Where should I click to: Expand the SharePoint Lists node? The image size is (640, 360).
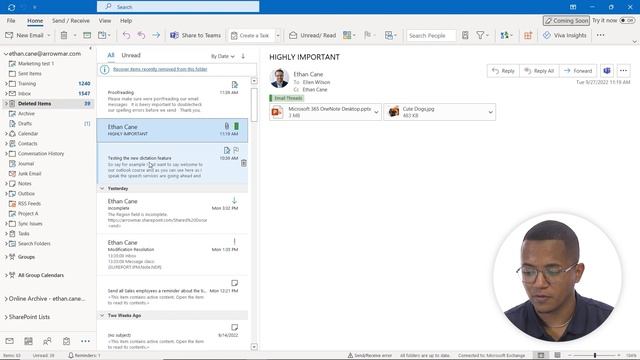[6, 317]
